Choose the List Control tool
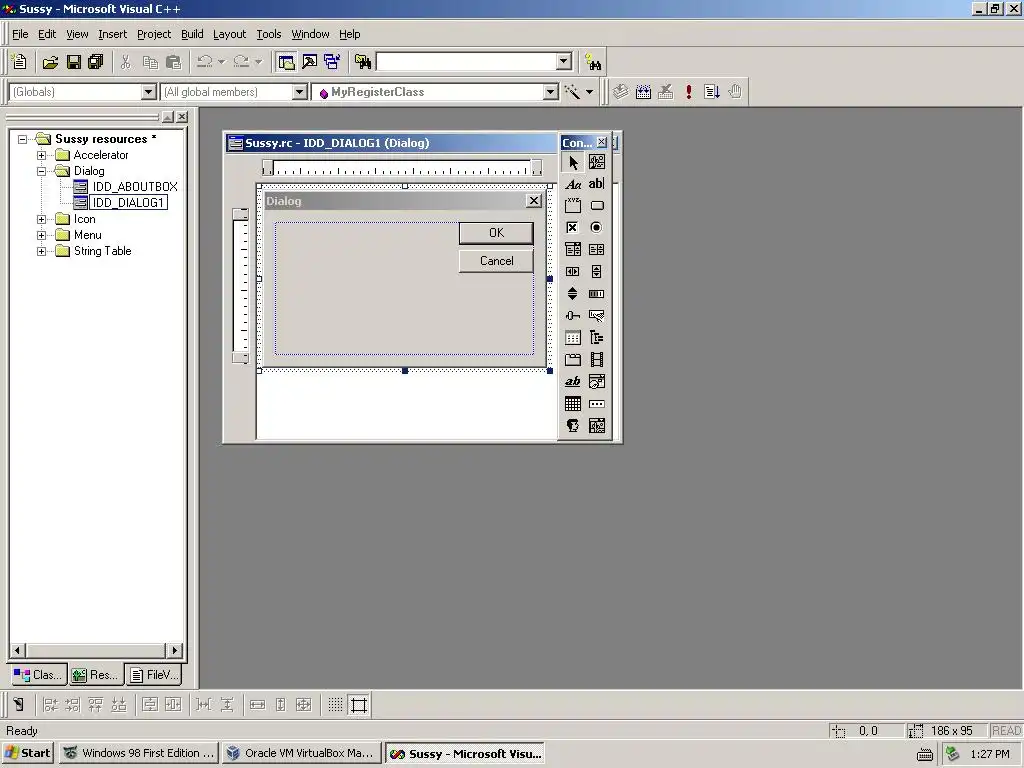This screenshot has width=1024, height=768. coord(573,338)
